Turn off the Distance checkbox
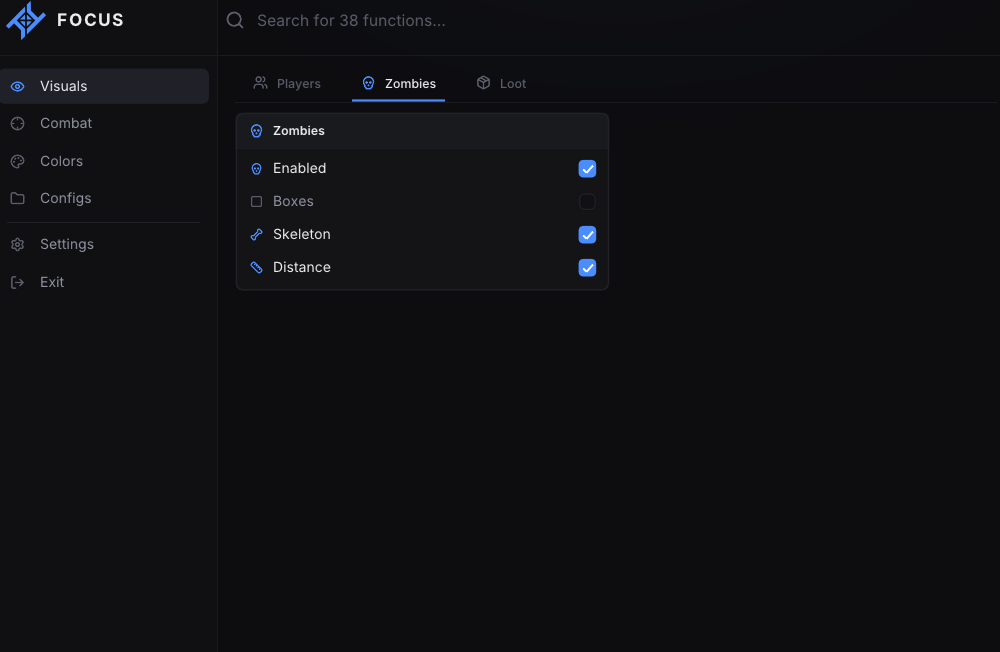Viewport: 1000px width, 652px height. pyautogui.click(x=587, y=268)
